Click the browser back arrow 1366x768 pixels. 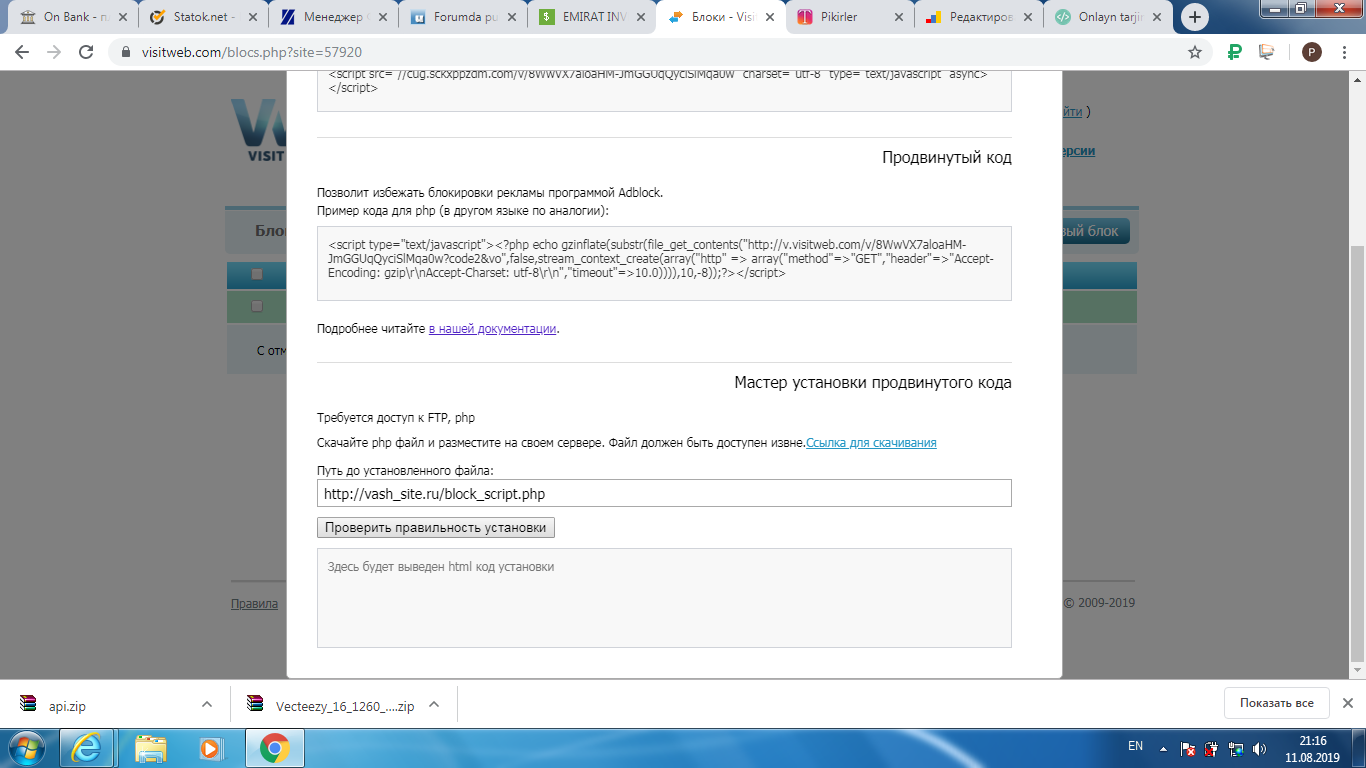tap(22, 52)
